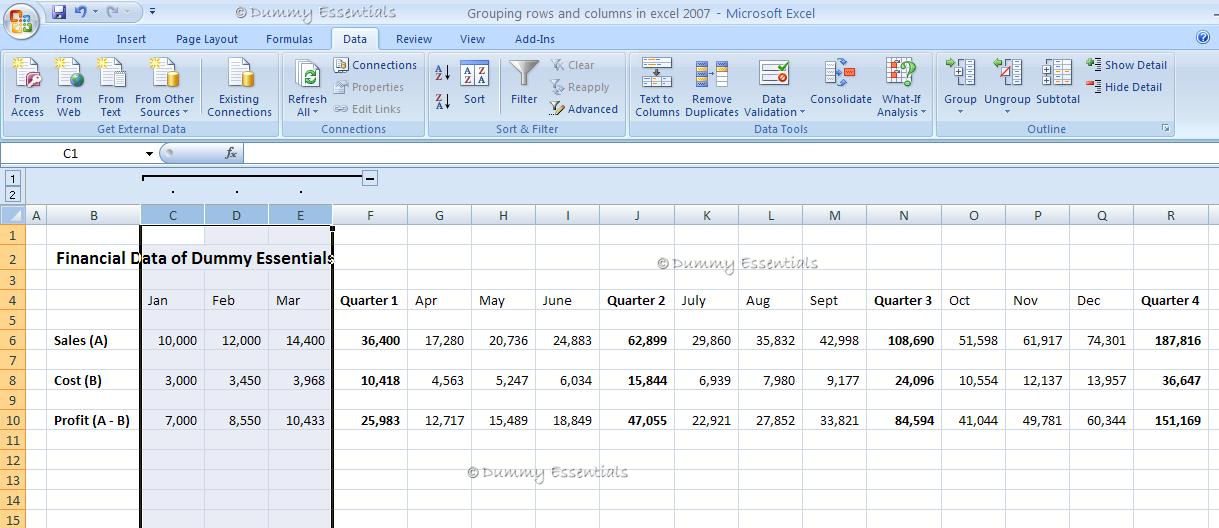
Task: Open the Subtotal command
Action: click(x=1058, y=84)
